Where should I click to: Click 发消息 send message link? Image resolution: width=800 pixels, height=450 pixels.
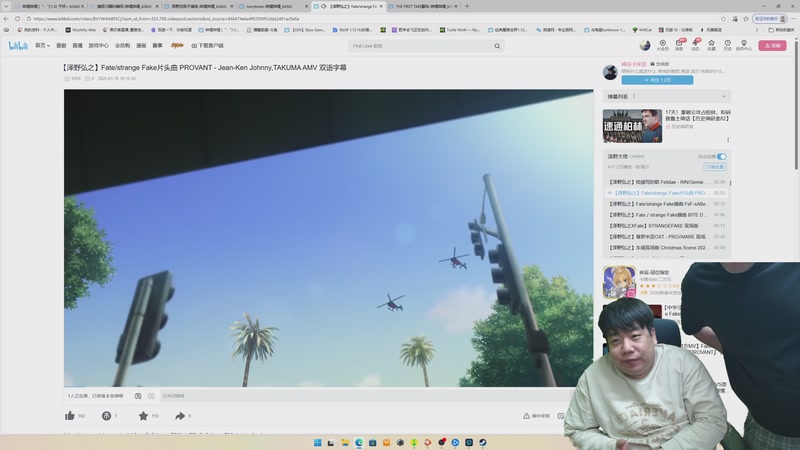[x=660, y=64]
